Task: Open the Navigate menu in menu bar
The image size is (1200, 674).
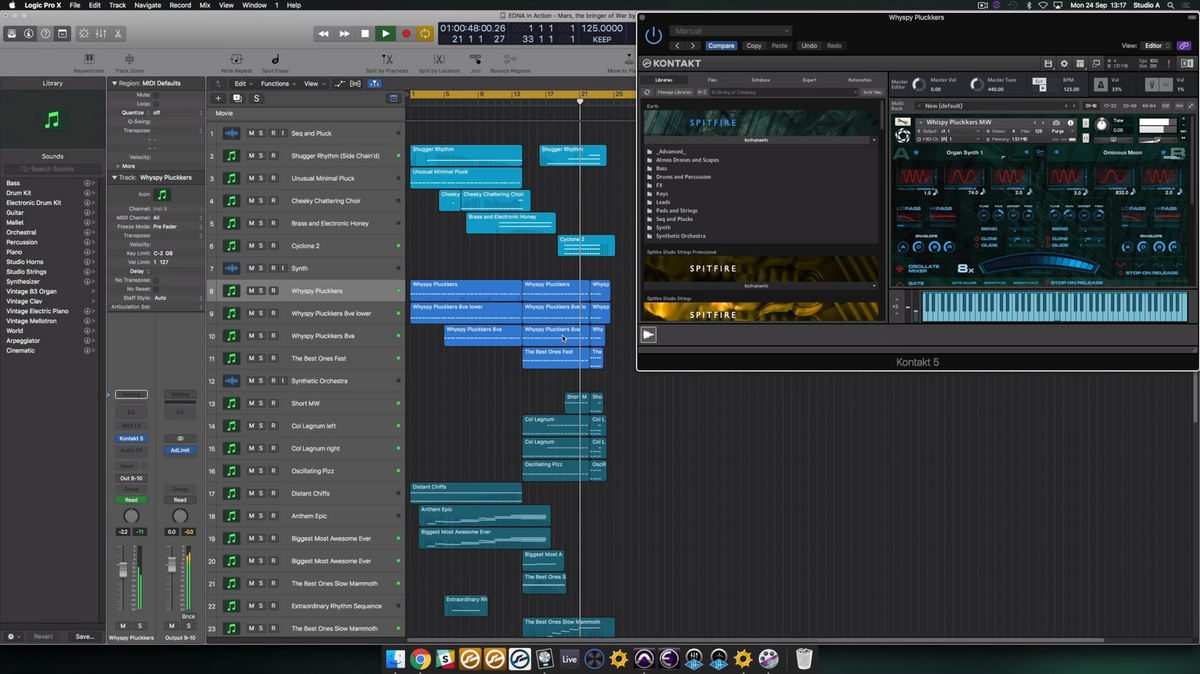Action: pyautogui.click(x=147, y=5)
